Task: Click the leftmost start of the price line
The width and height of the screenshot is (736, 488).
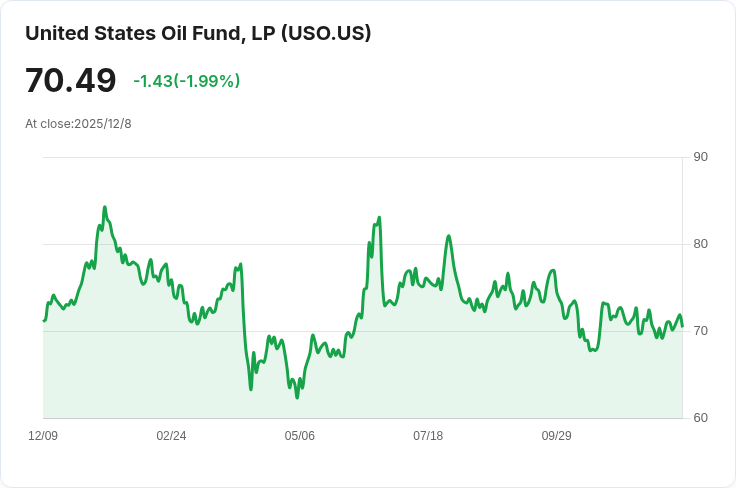Action: tap(44, 320)
